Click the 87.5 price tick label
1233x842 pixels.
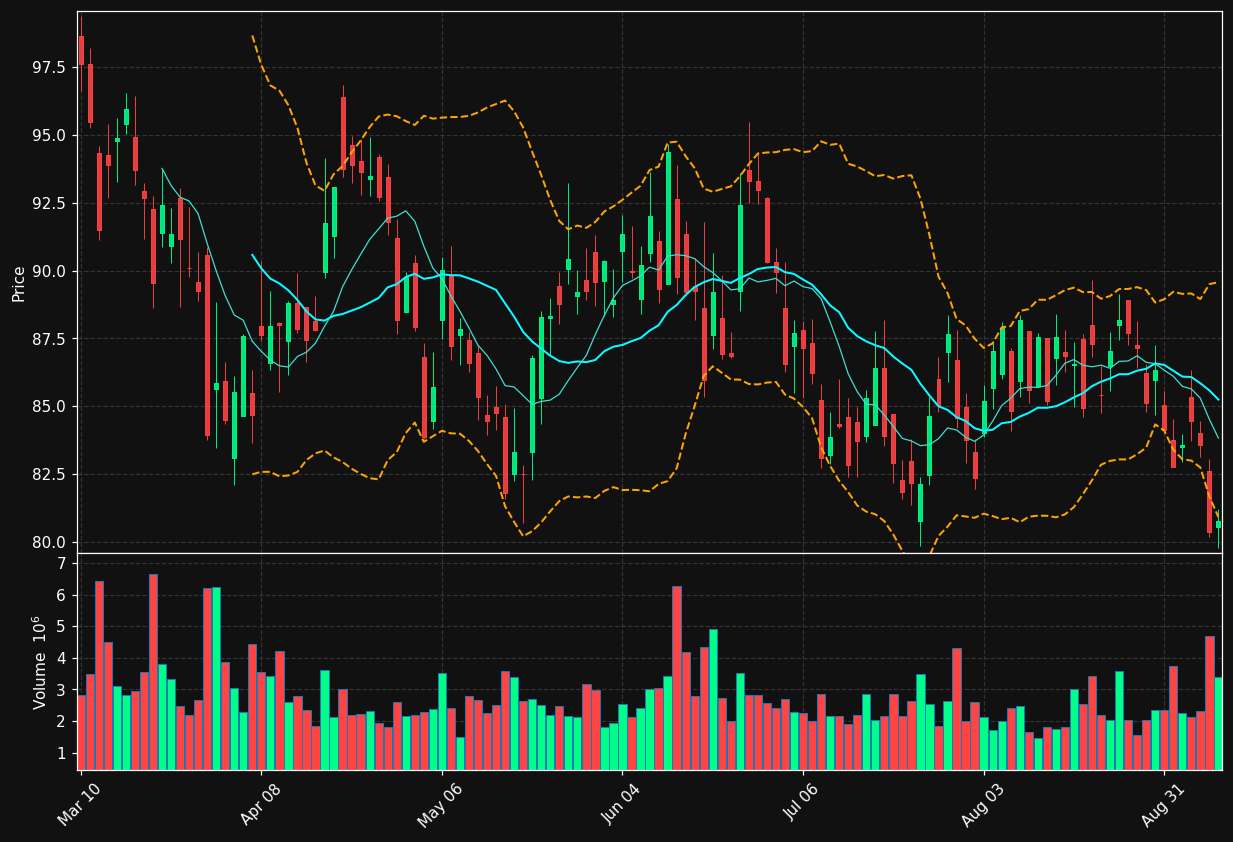48,340
